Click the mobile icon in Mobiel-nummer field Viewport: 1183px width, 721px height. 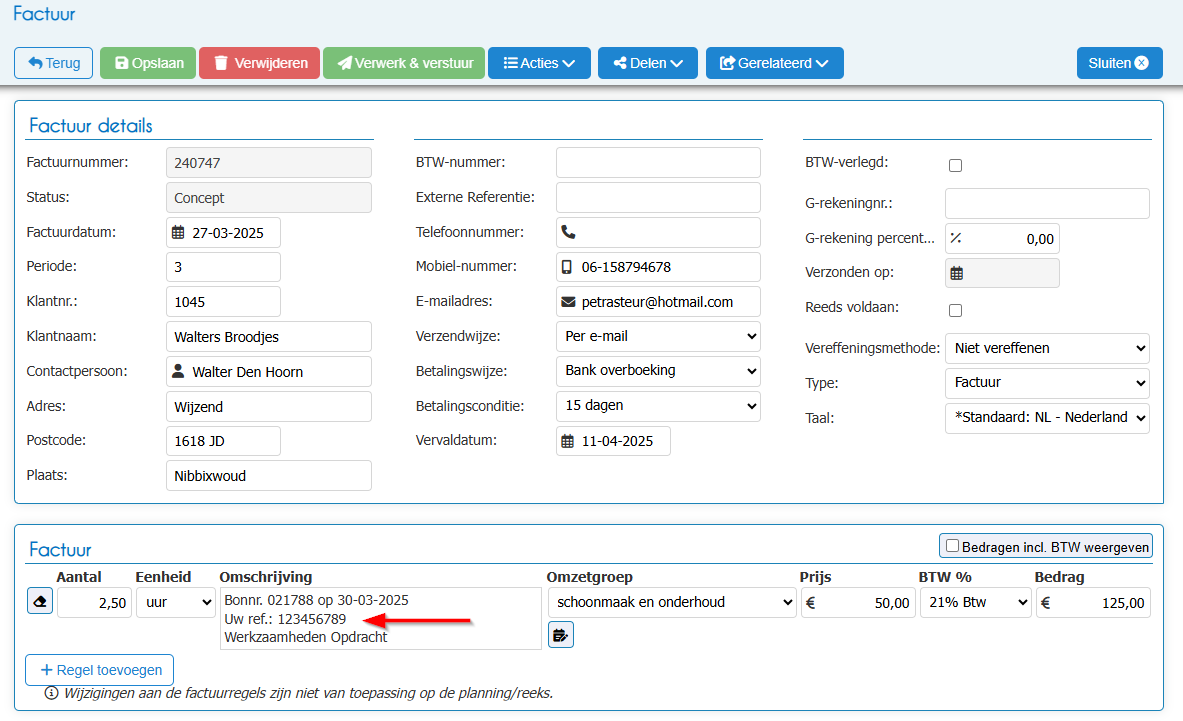(567, 267)
